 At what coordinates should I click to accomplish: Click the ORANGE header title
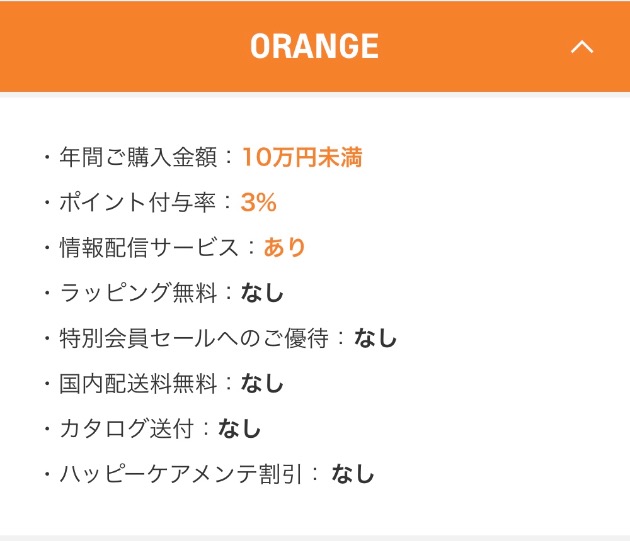(x=314, y=46)
